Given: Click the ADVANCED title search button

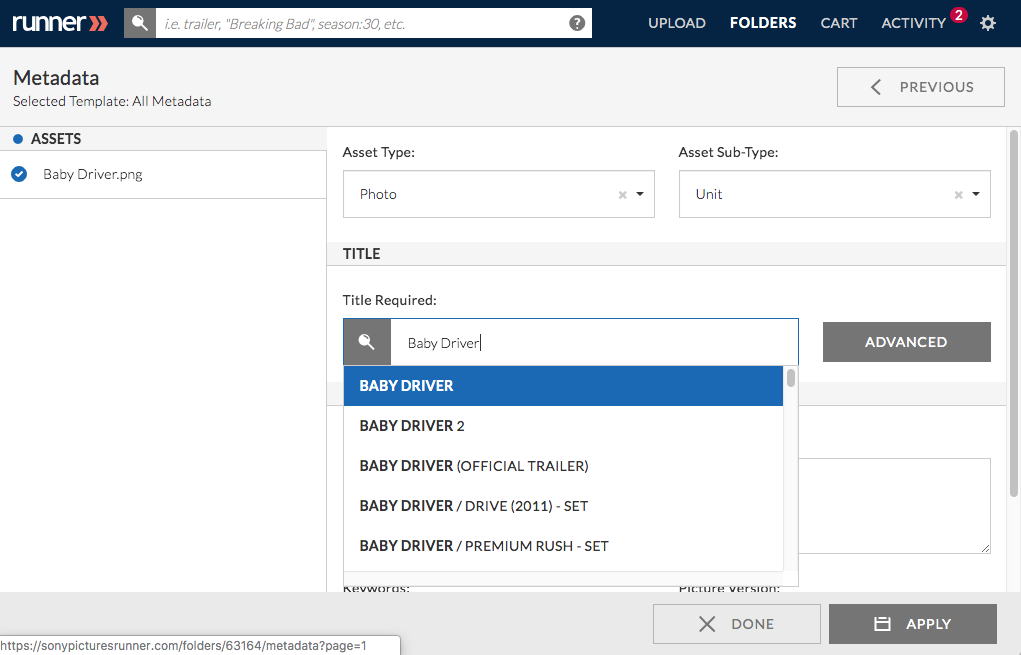Looking at the screenshot, I should pos(906,342).
